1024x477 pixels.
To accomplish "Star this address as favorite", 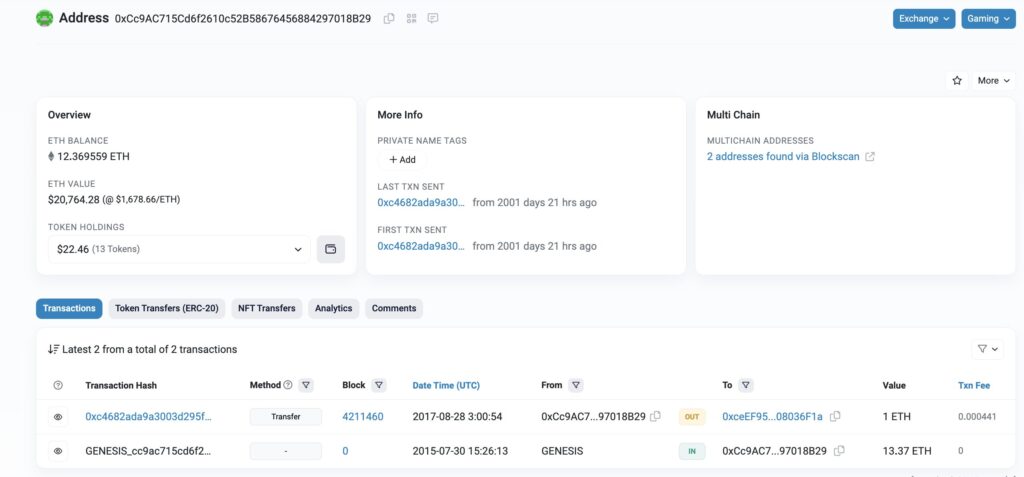I will pos(957,80).
